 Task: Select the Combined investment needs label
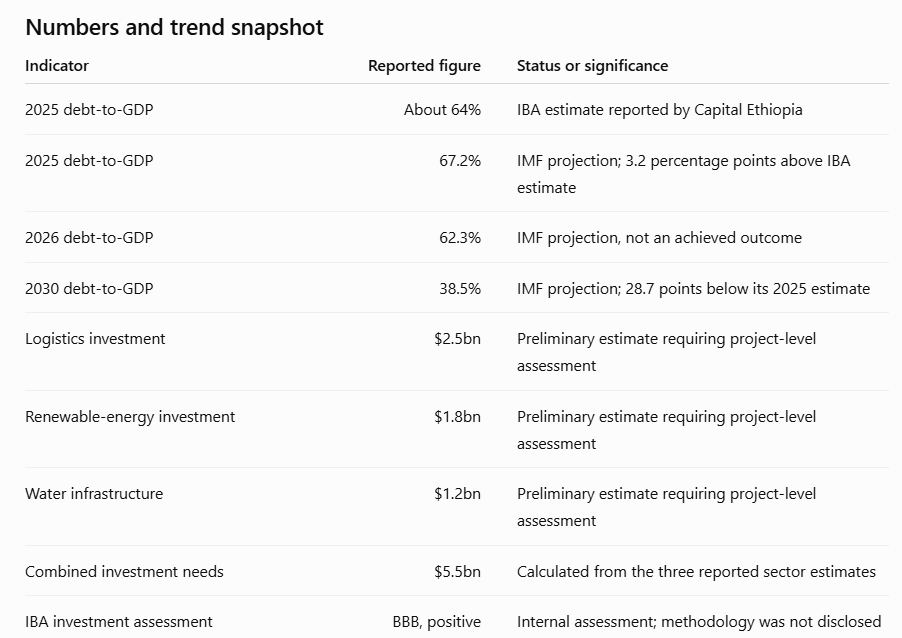124,571
